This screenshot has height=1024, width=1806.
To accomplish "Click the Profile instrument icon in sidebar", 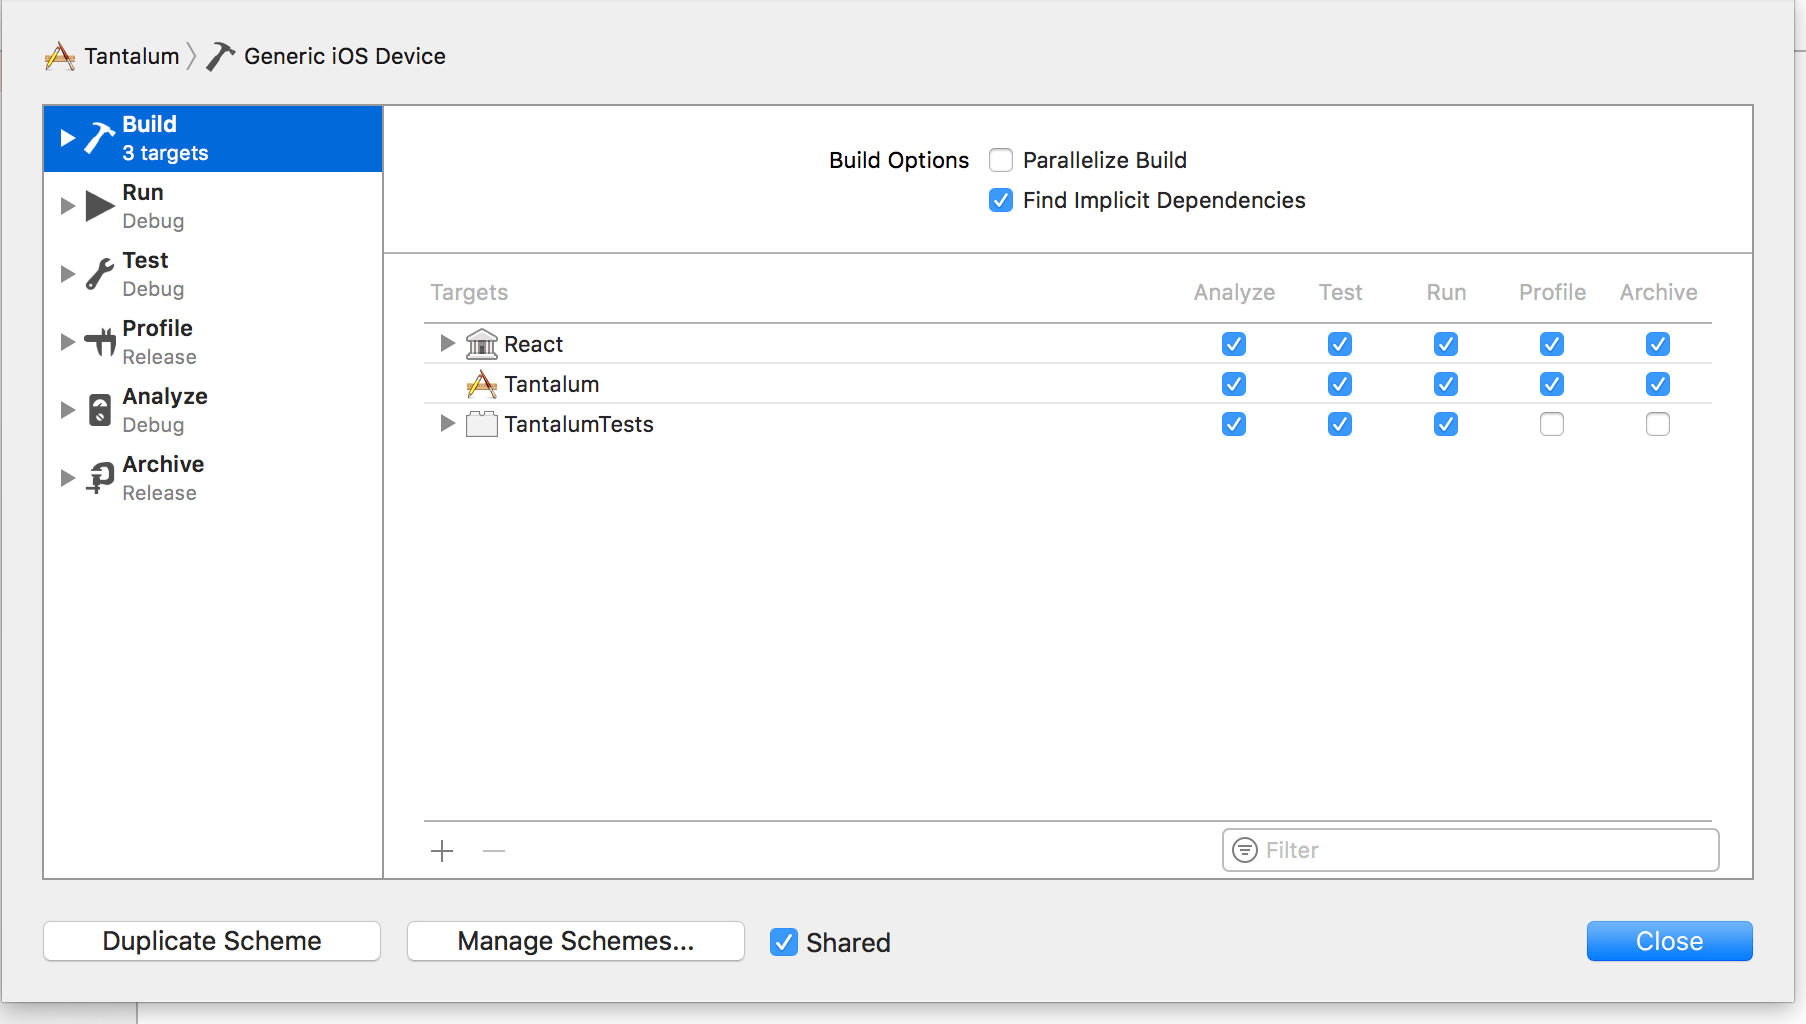I will (99, 342).
